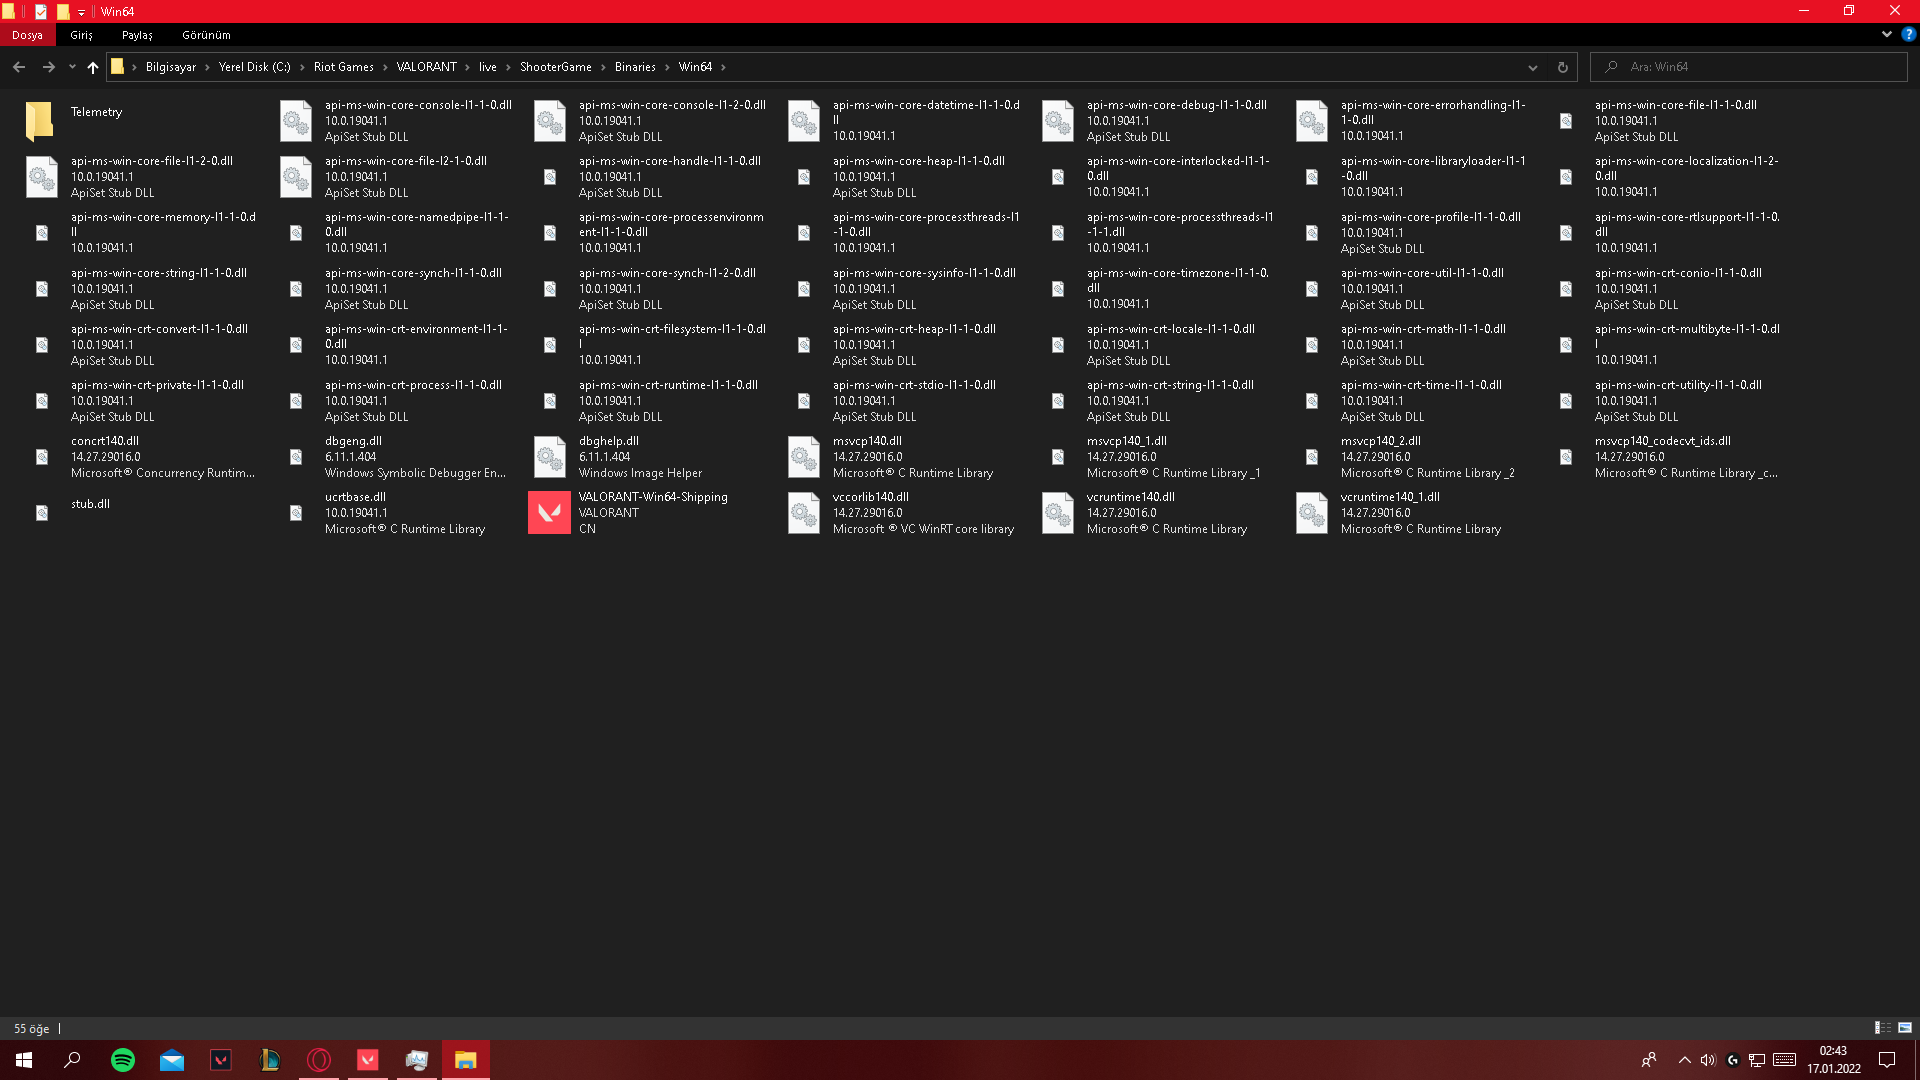Open the red Valorant taskbar icon
This screenshot has width=1920, height=1080.
click(x=368, y=1060)
